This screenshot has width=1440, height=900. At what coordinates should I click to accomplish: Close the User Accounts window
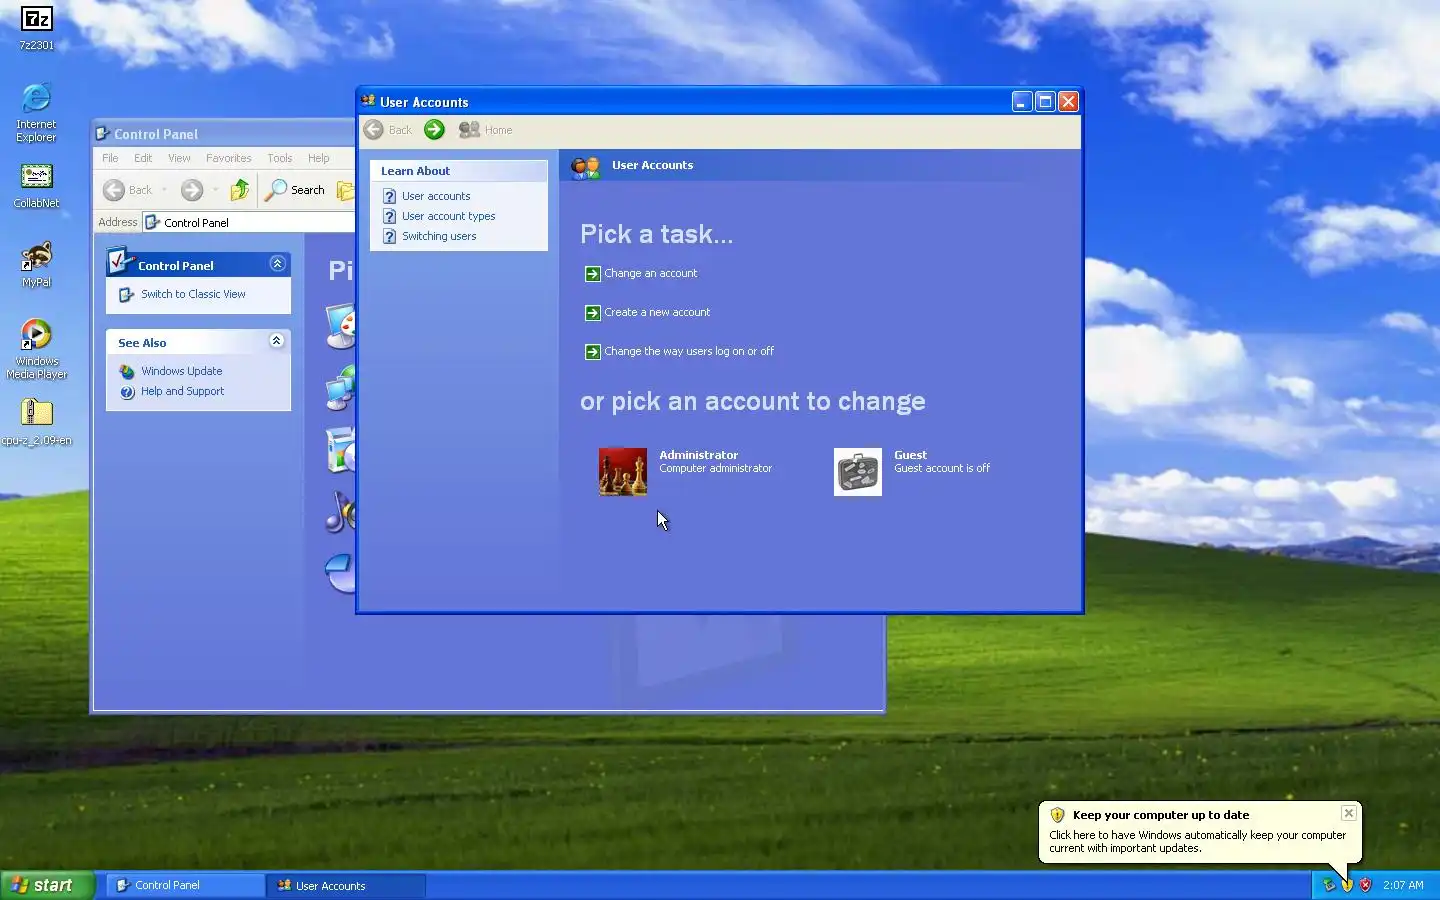click(1068, 101)
